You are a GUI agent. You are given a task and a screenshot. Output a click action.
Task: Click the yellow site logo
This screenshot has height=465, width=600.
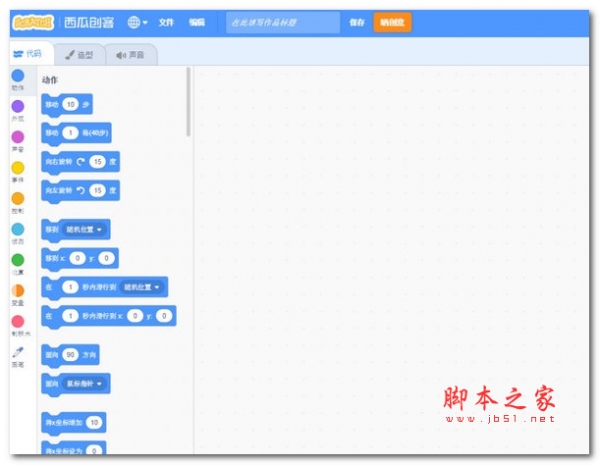pyautogui.click(x=33, y=23)
